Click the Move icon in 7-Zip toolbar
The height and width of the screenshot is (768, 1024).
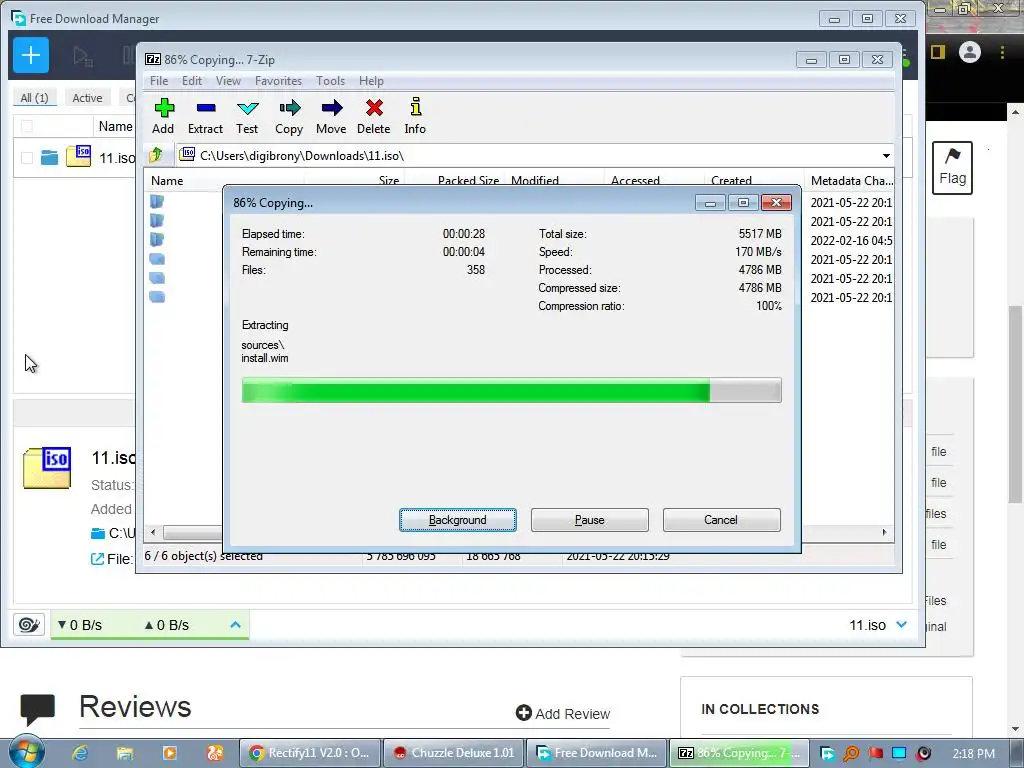tap(332, 108)
